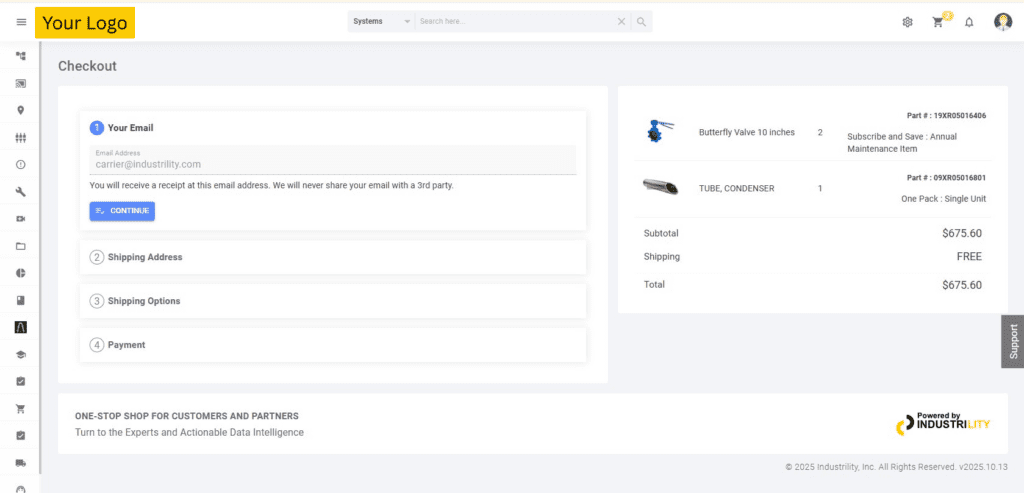Open the wrench maintenance sidebar icon
This screenshot has height=493, width=1024.
[21, 192]
